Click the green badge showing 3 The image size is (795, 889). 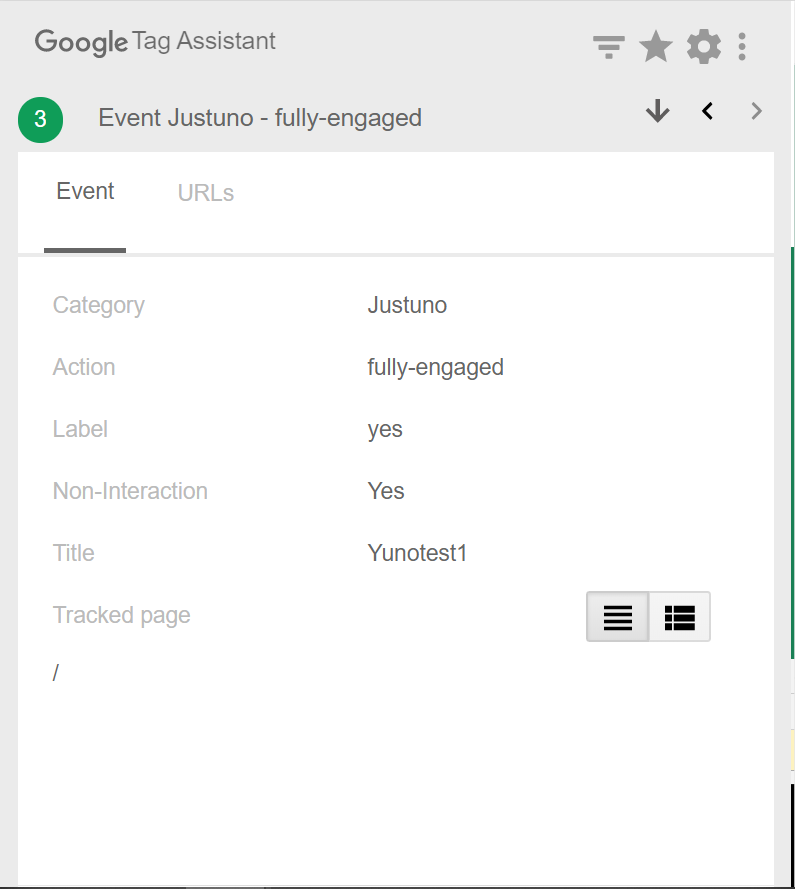pyautogui.click(x=40, y=120)
